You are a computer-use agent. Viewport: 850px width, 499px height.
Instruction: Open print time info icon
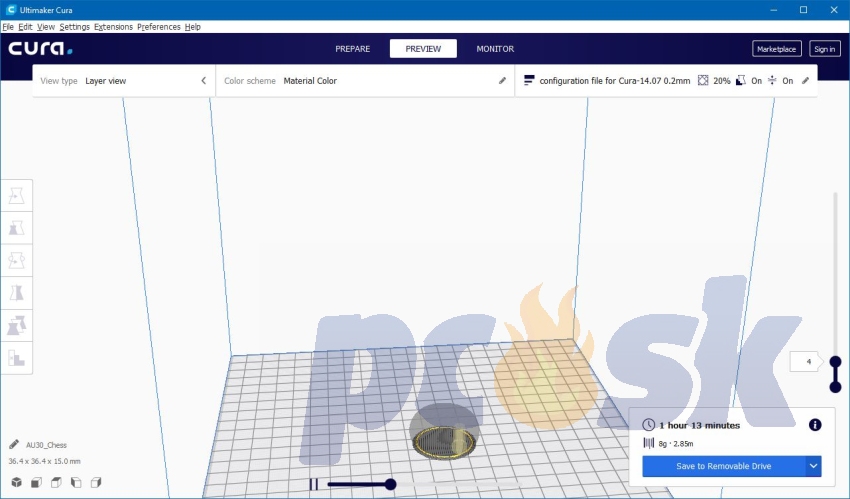(815, 425)
